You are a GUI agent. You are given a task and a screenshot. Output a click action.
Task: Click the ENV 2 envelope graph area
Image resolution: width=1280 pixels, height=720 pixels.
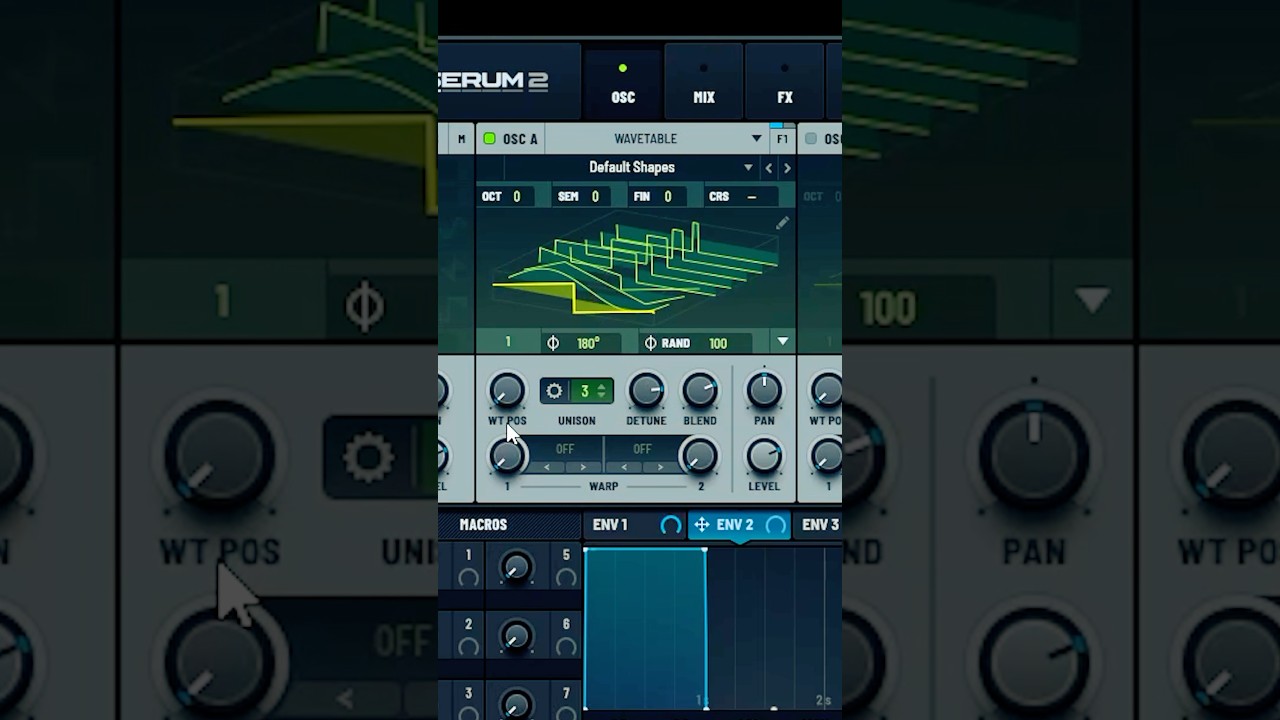tap(712, 628)
